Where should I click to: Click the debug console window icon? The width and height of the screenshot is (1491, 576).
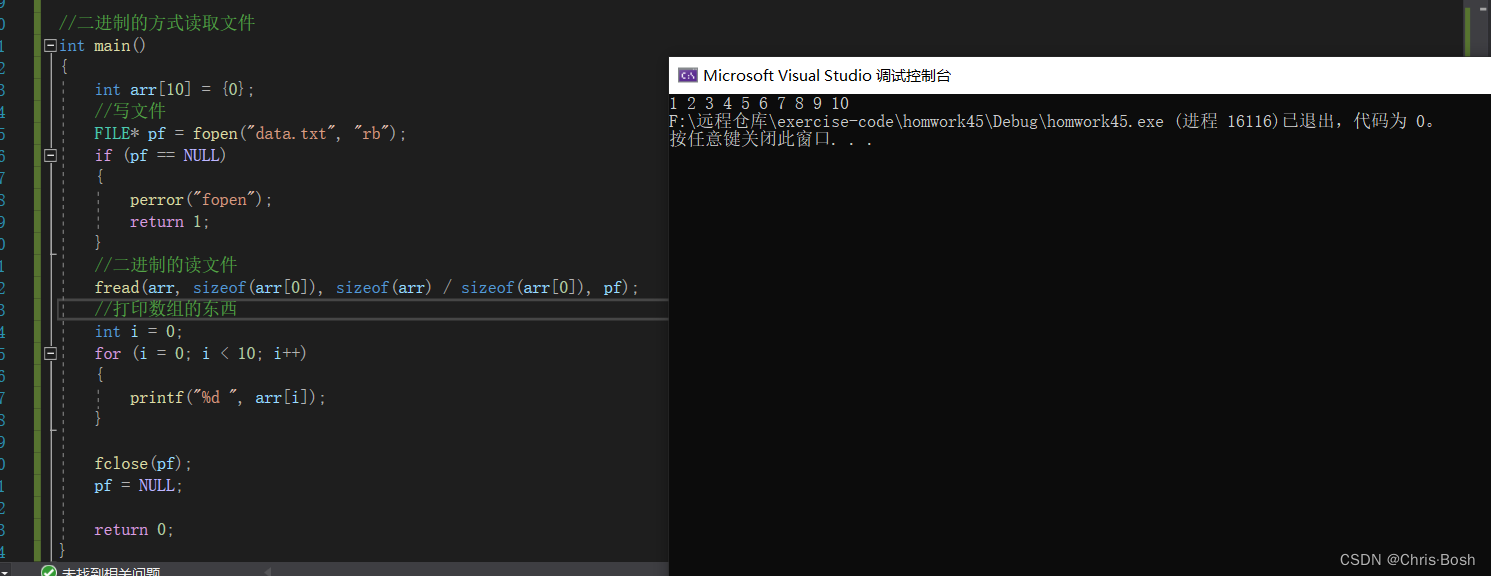(687, 75)
